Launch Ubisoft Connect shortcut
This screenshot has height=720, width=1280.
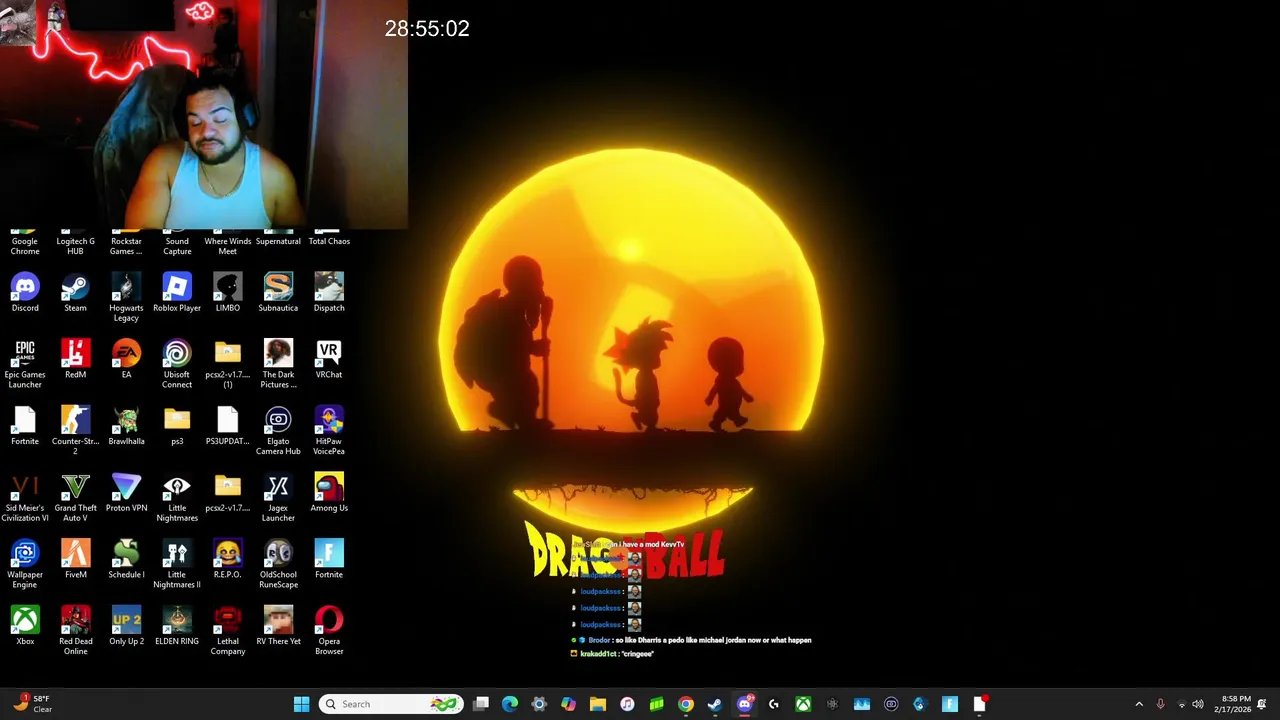click(x=177, y=364)
